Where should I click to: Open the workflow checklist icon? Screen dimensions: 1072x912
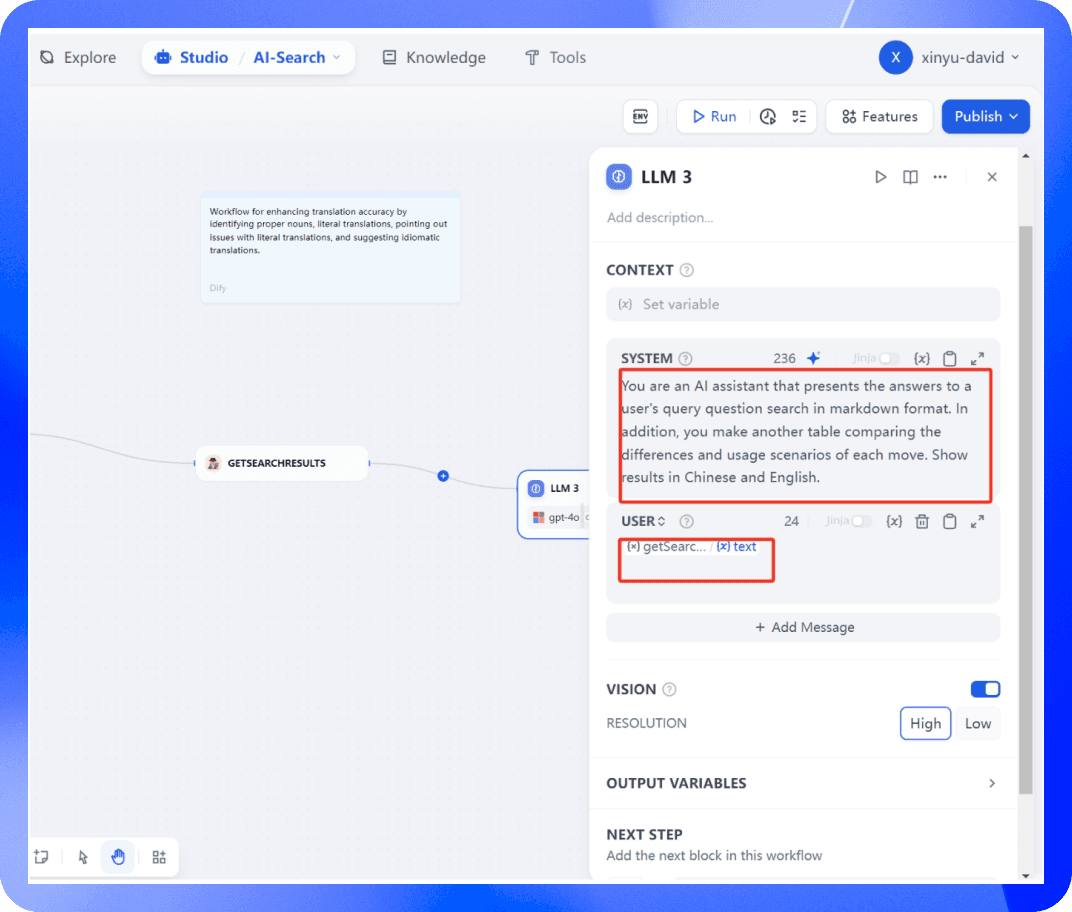point(799,117)
